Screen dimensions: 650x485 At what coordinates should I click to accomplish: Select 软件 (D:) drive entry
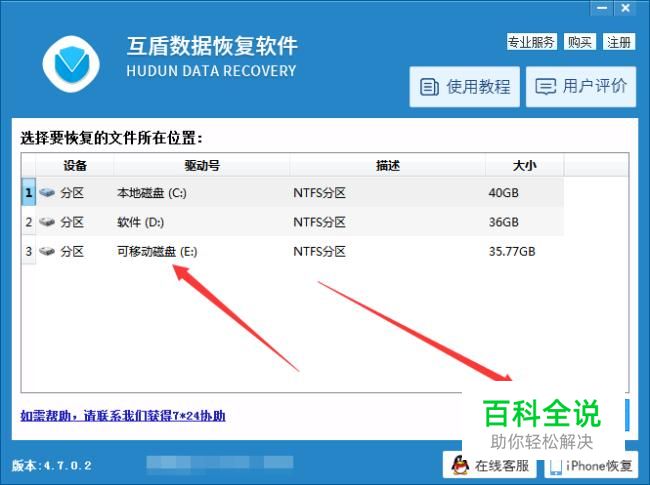click(141, 222)
